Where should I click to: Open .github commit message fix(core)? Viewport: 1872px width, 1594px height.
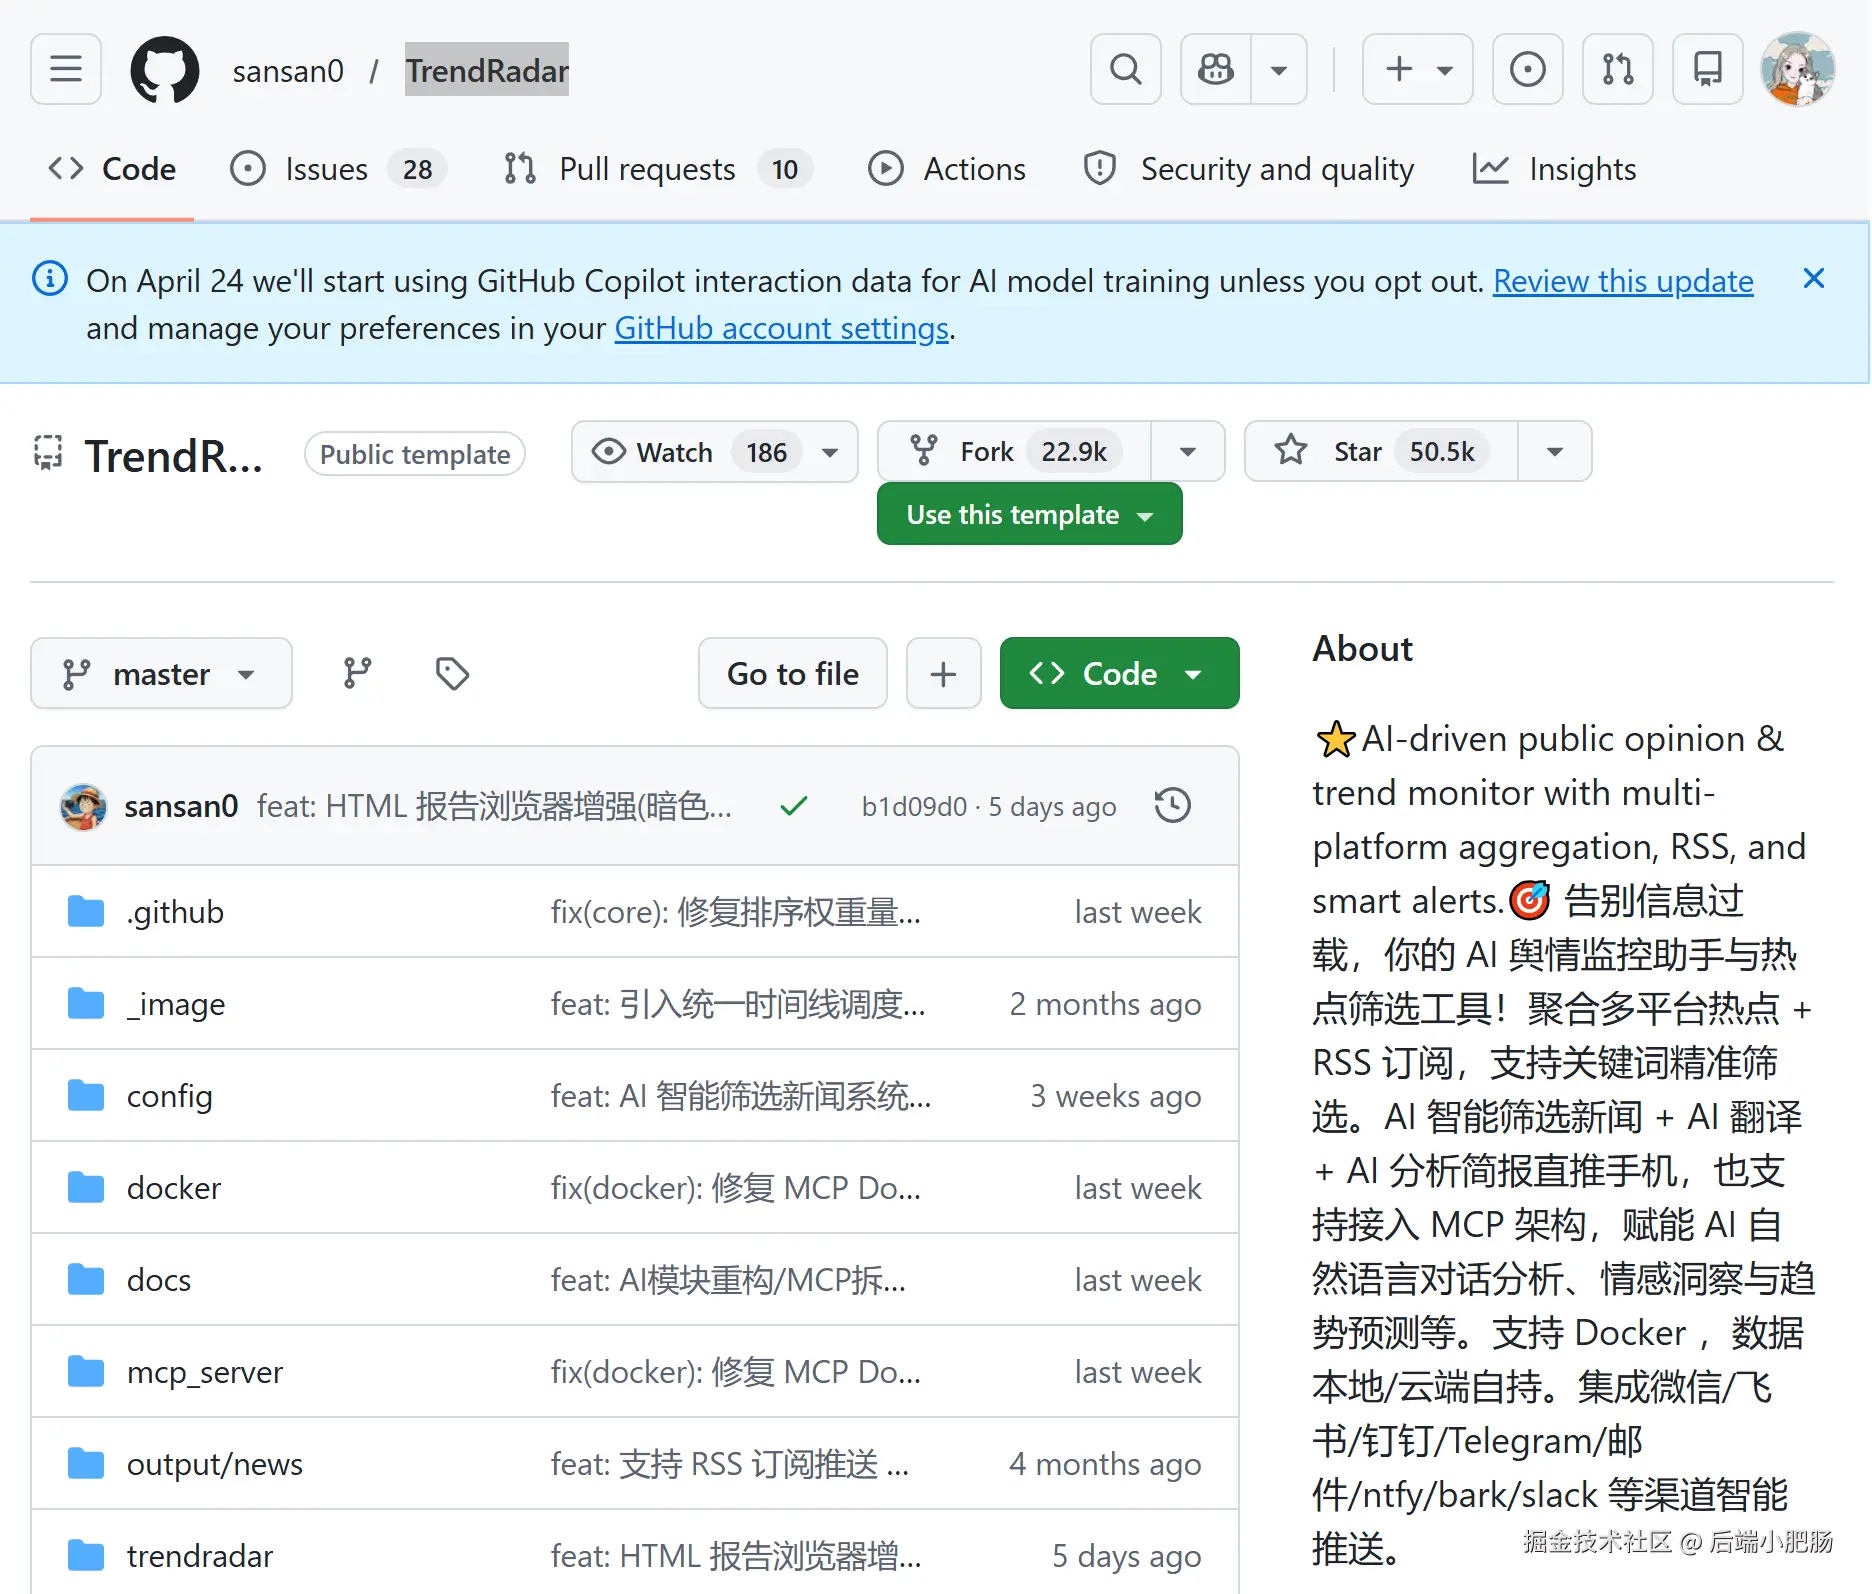tap(736, 912)
